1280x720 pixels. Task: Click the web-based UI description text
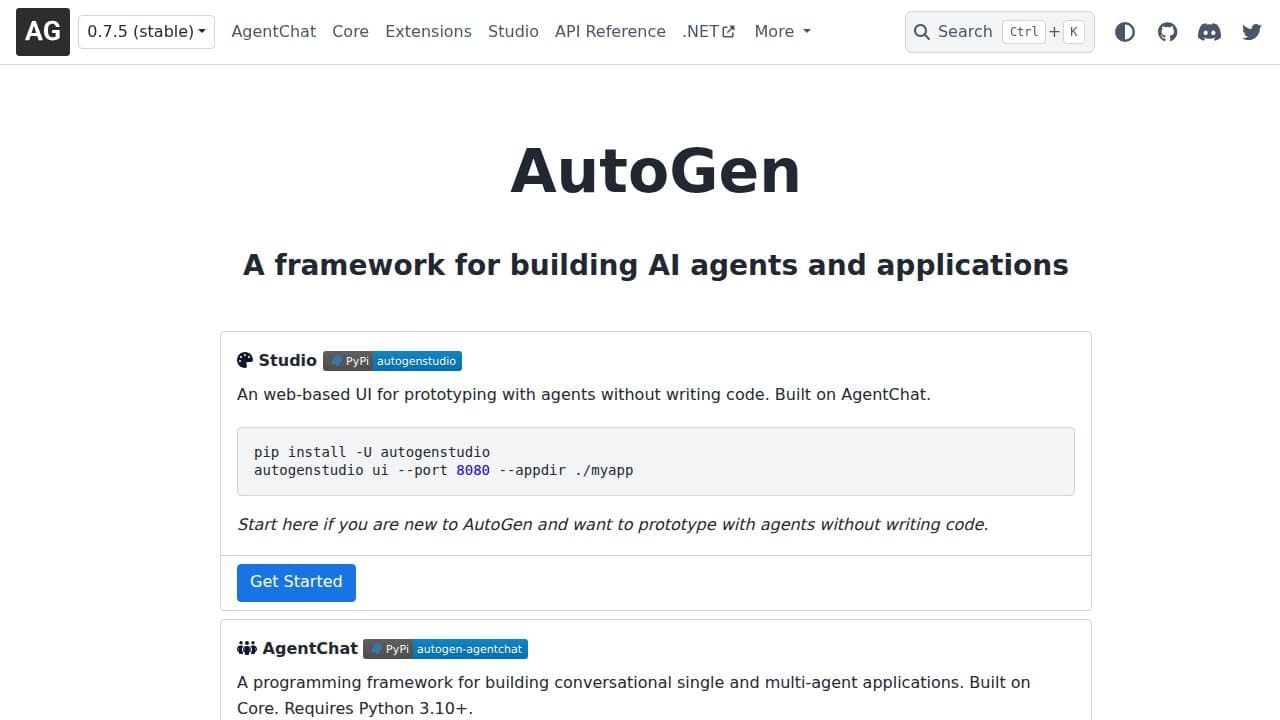pos(584,394)
